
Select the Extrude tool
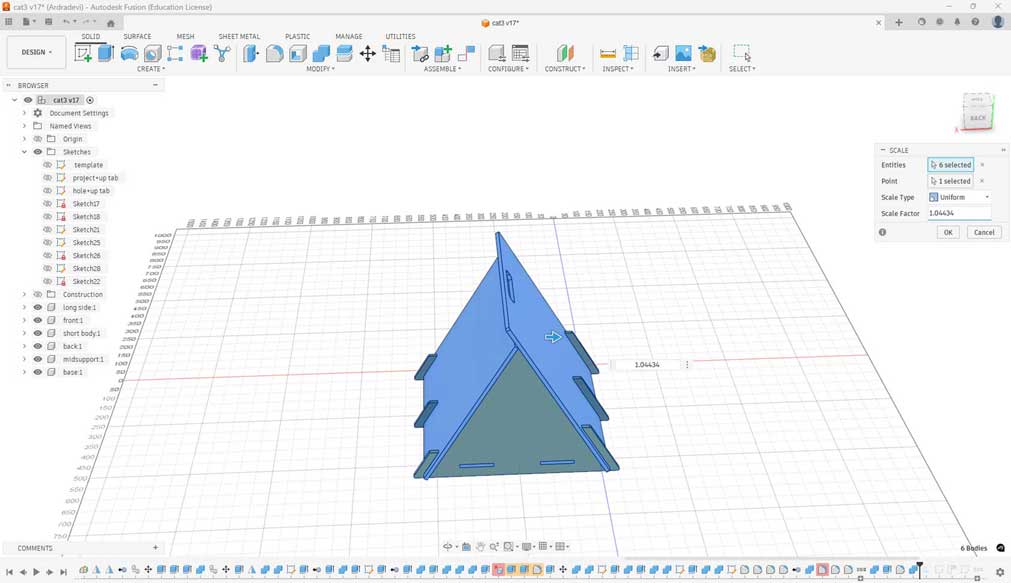click(106, 53)
